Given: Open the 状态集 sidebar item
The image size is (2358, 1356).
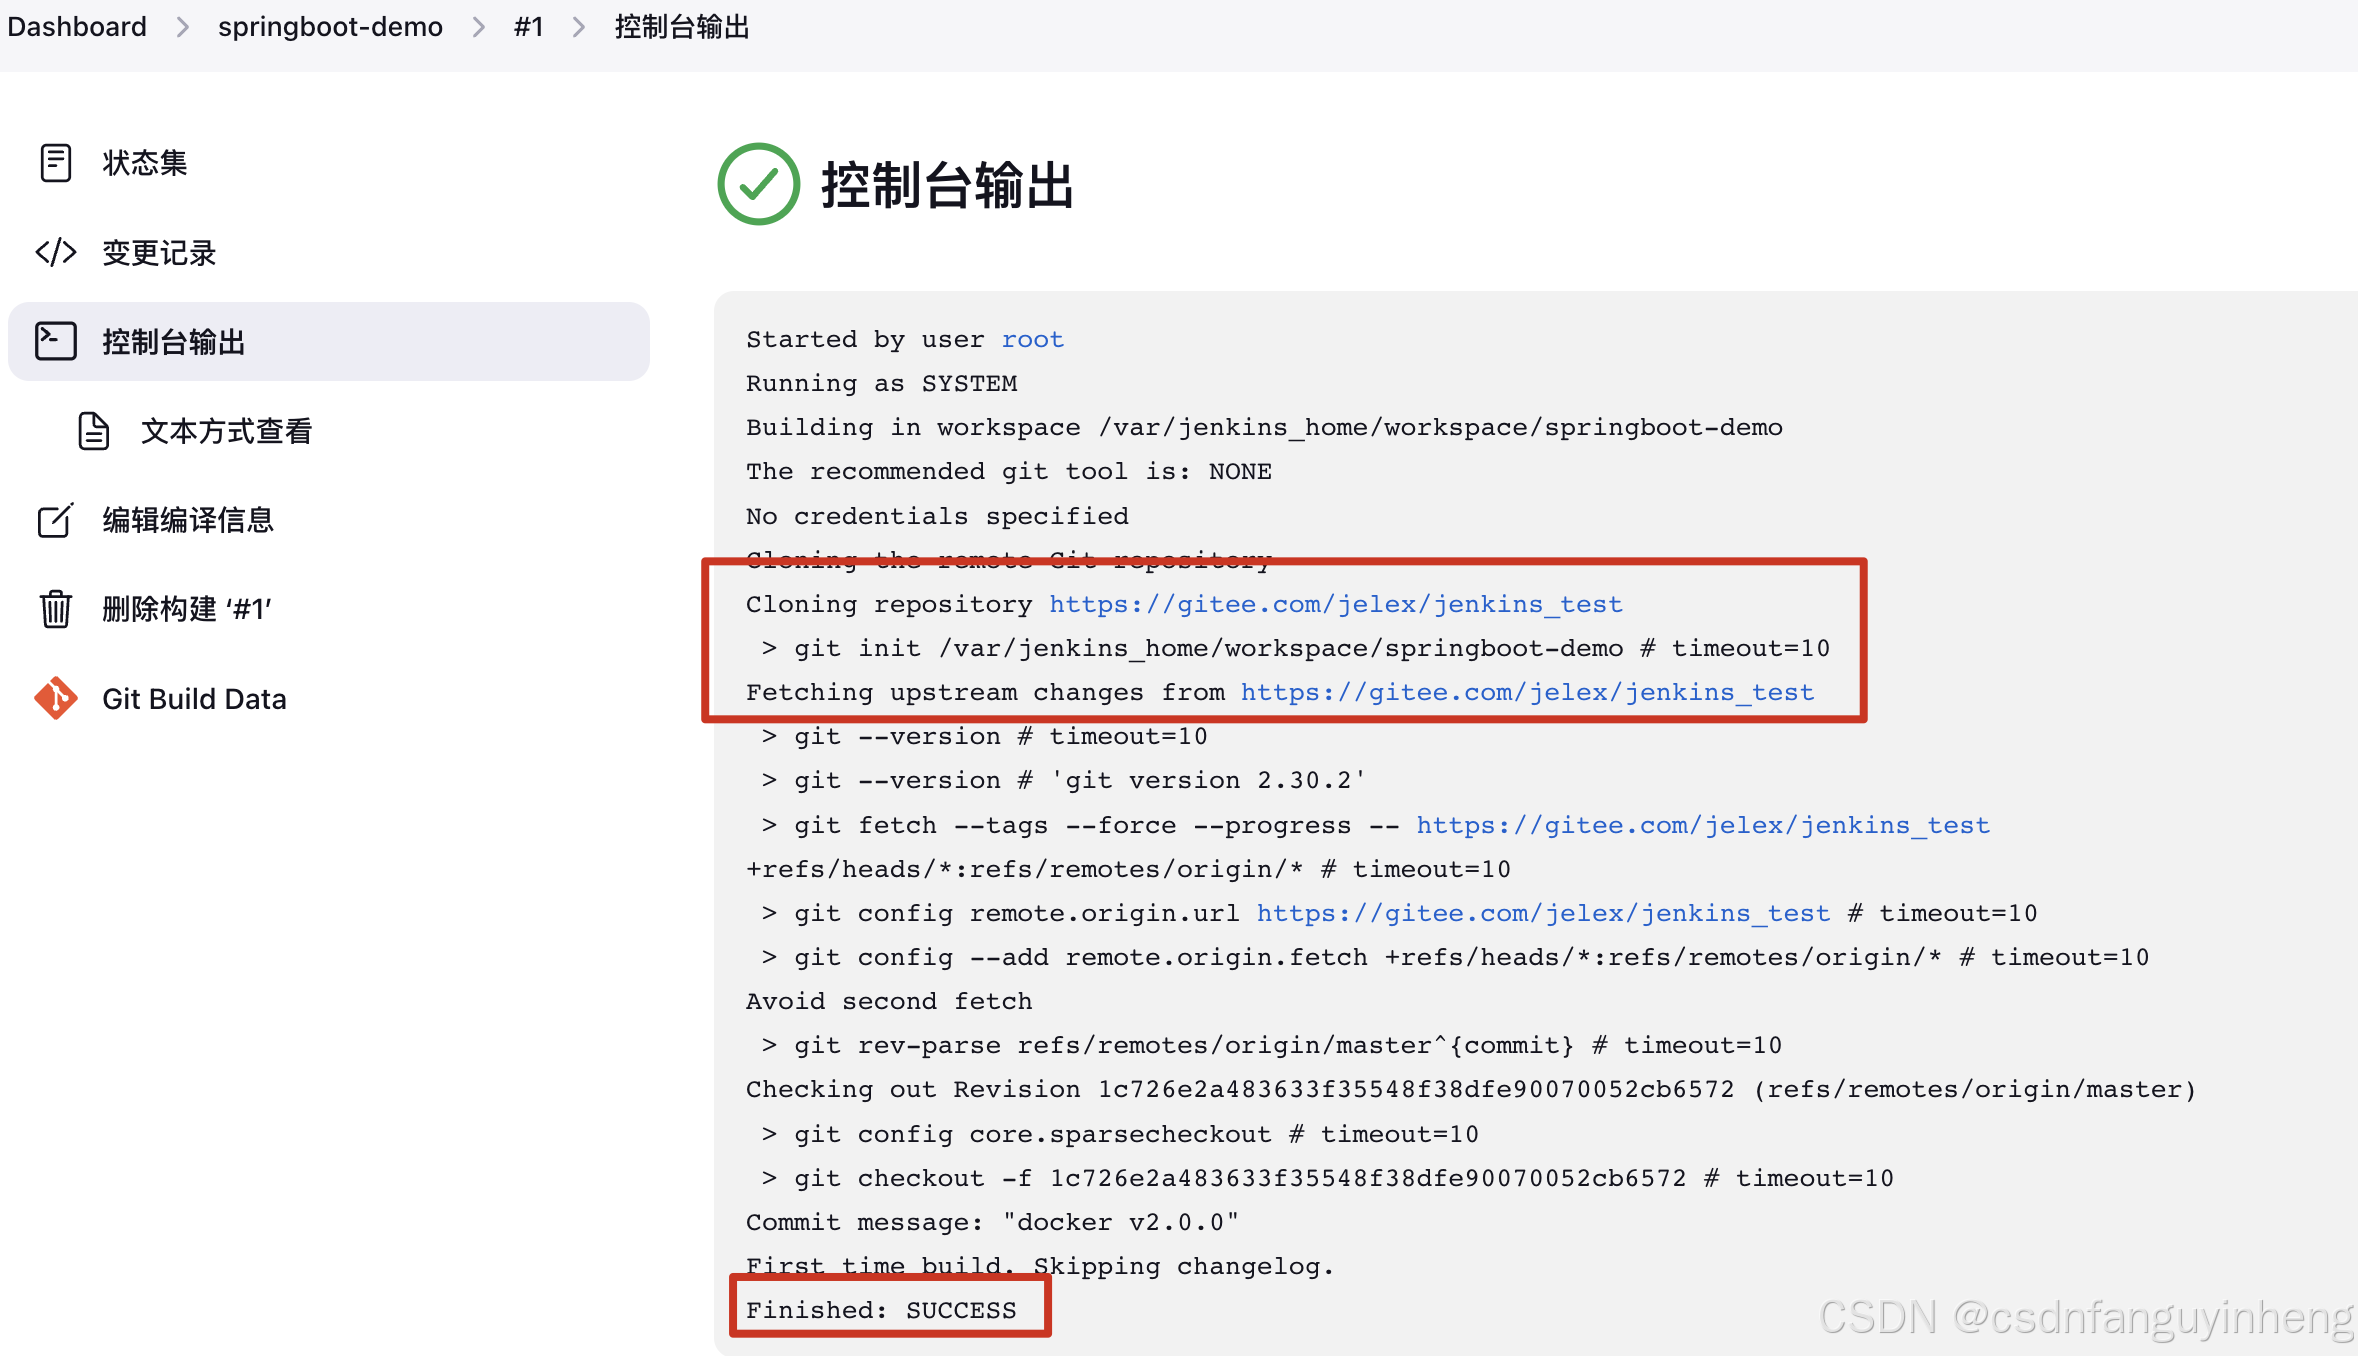Looking at the screenshot, I should pyautogui.click(x=145, y=163).
